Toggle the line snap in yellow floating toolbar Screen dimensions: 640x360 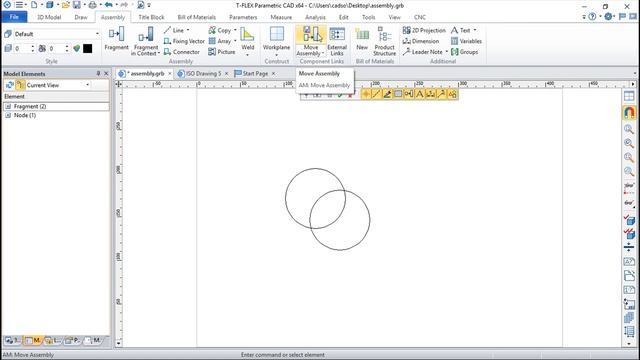[x=376, y=94]
